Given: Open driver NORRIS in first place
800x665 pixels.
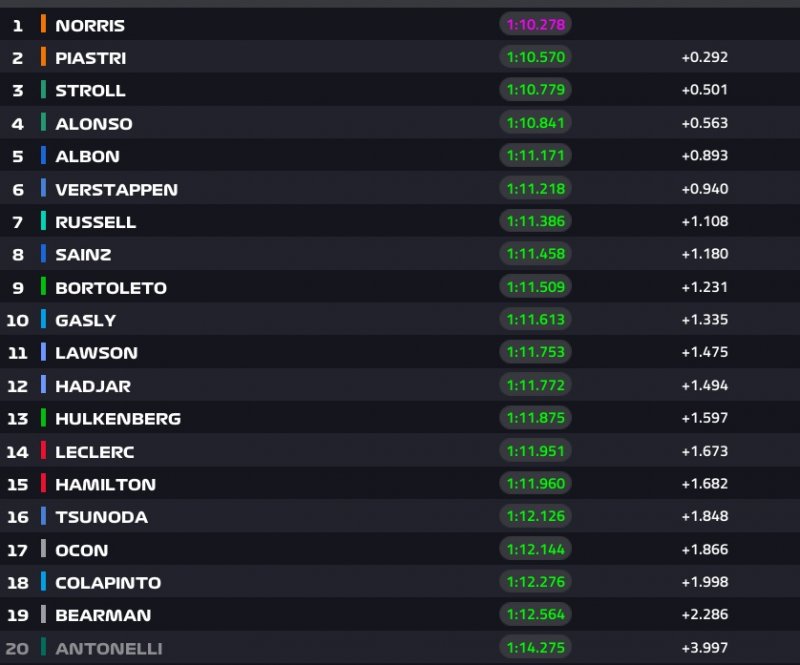Looking at the screenshot, I should (x=90, y=25).
